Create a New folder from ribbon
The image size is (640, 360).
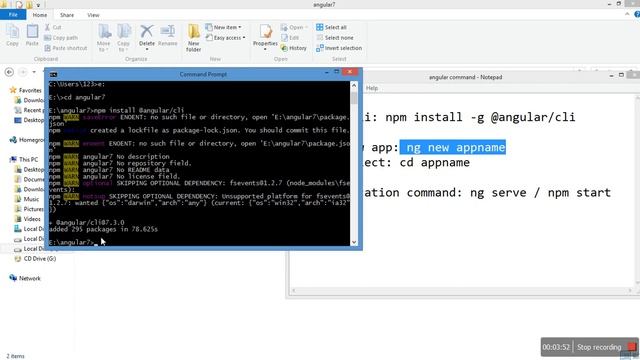point(193,38)
